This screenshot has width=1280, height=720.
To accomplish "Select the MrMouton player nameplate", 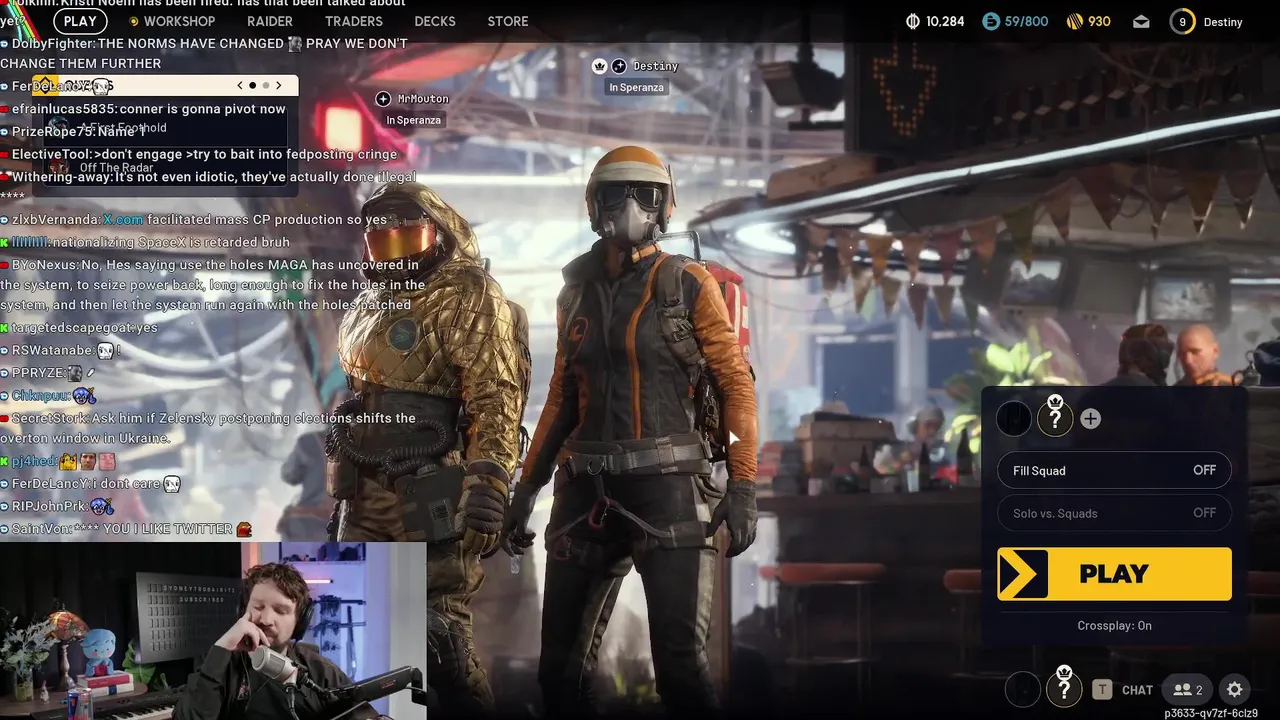I will tap(423, 99).
